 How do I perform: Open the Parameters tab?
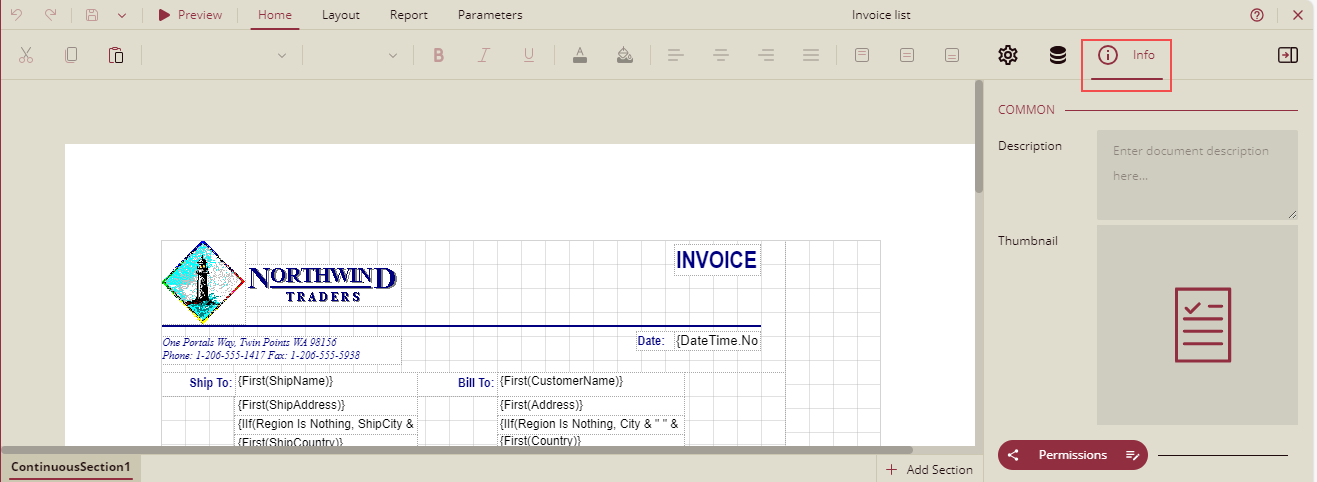489,15
